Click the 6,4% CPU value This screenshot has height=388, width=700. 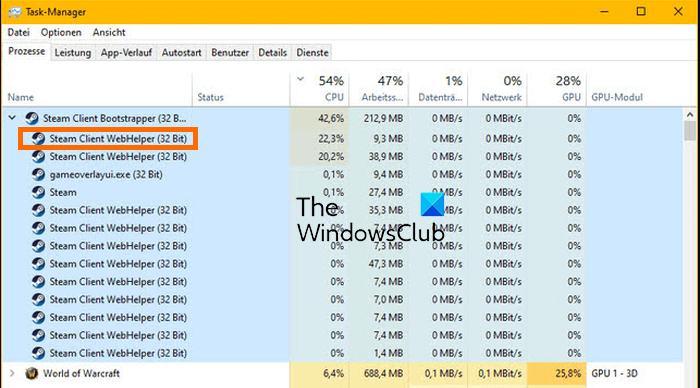coord(333,373)
